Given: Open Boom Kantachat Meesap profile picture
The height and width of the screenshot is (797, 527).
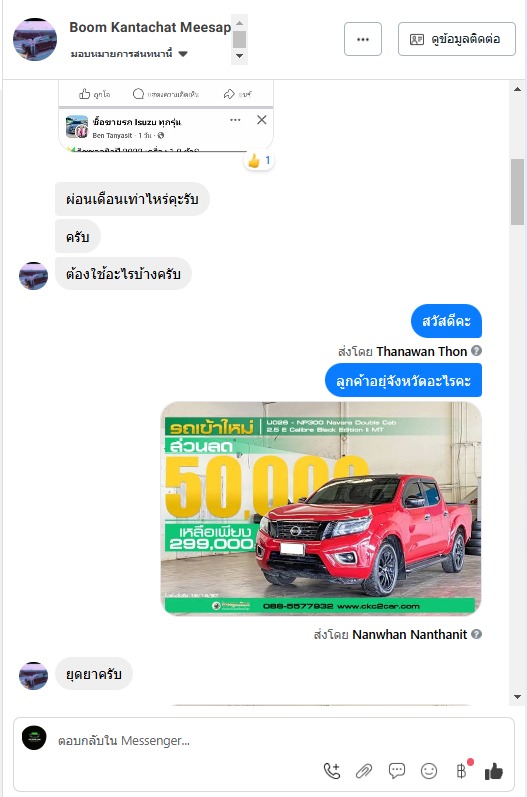Looking at the screenshot, I should pyautogui.click(x=35, y=40).
